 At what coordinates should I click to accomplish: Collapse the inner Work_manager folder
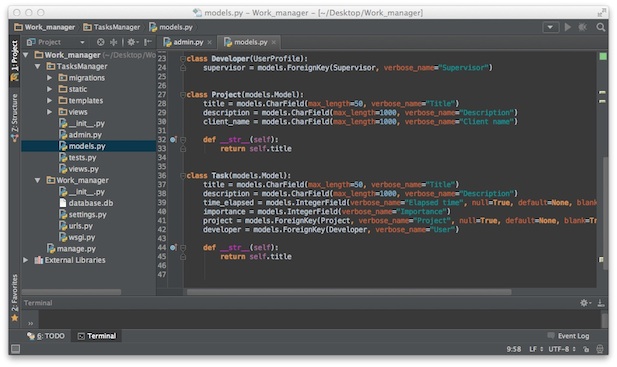[37, 181]
